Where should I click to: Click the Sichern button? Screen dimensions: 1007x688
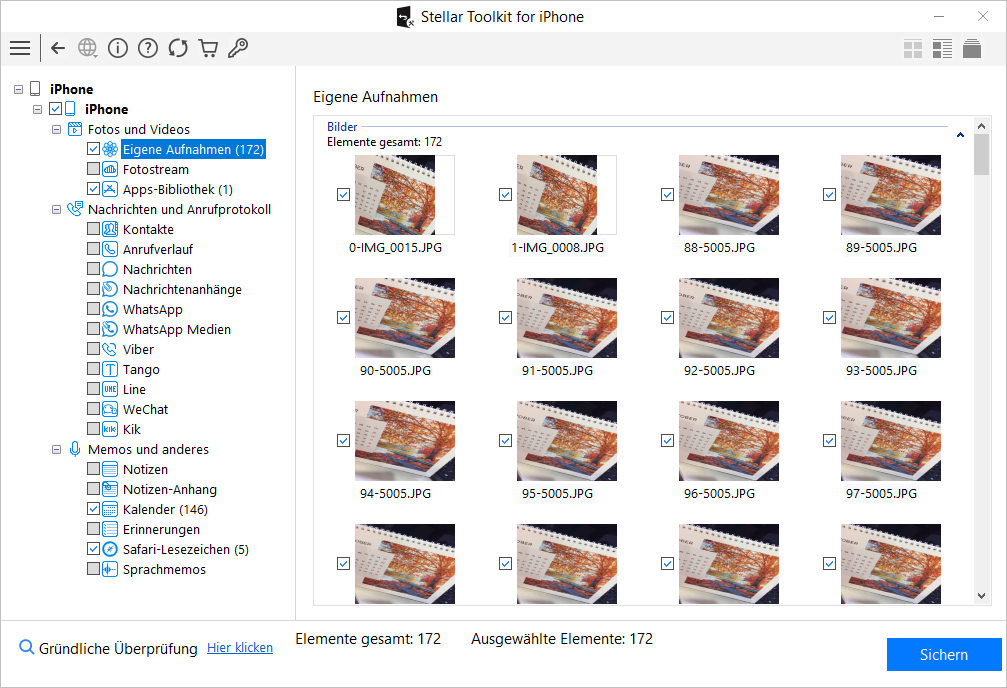[943, 655]
